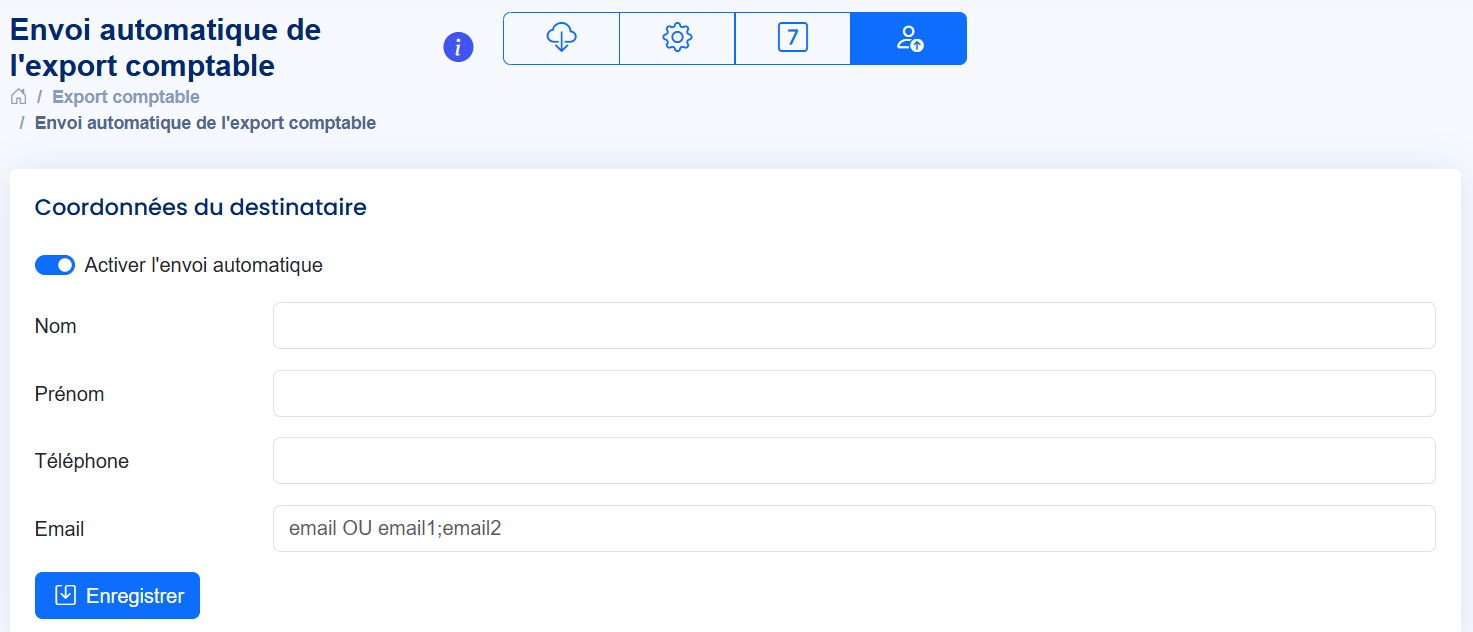The image size is (1473, 632).
Task: Go to home via breadcrumb house icon
Action: pos(18,97)
